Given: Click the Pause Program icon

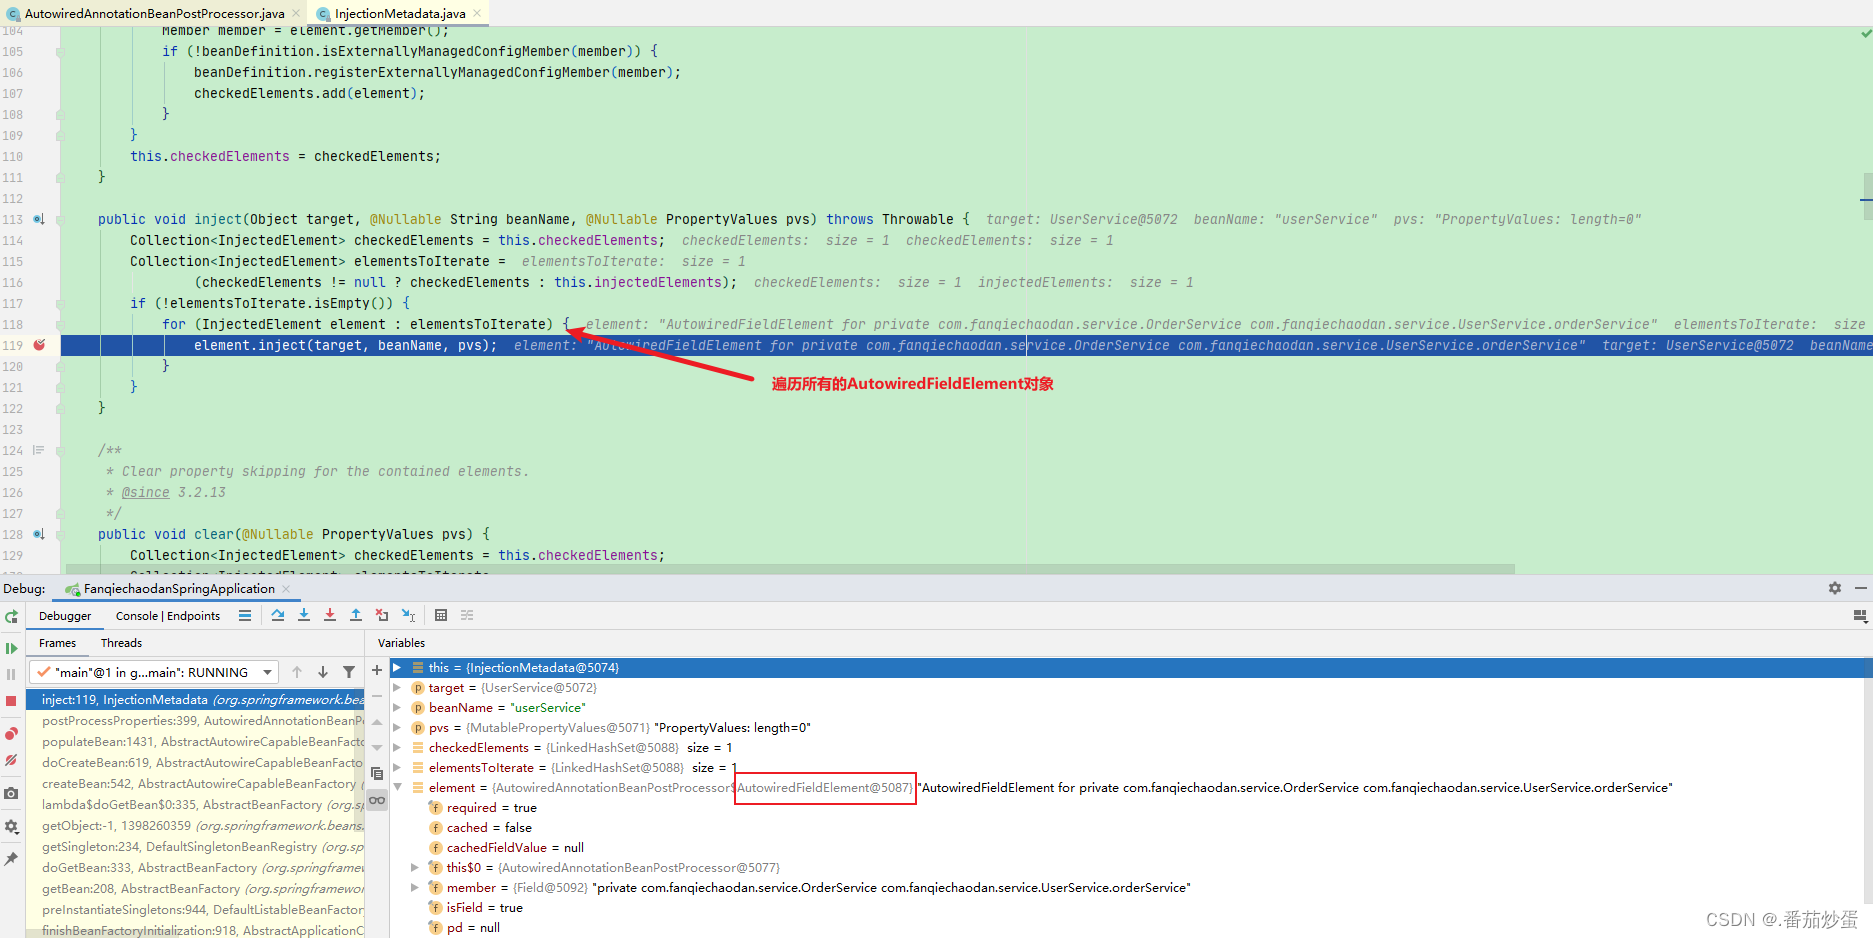Looking at the screenshot, I should pyautogui.click(x=11, y=675).
